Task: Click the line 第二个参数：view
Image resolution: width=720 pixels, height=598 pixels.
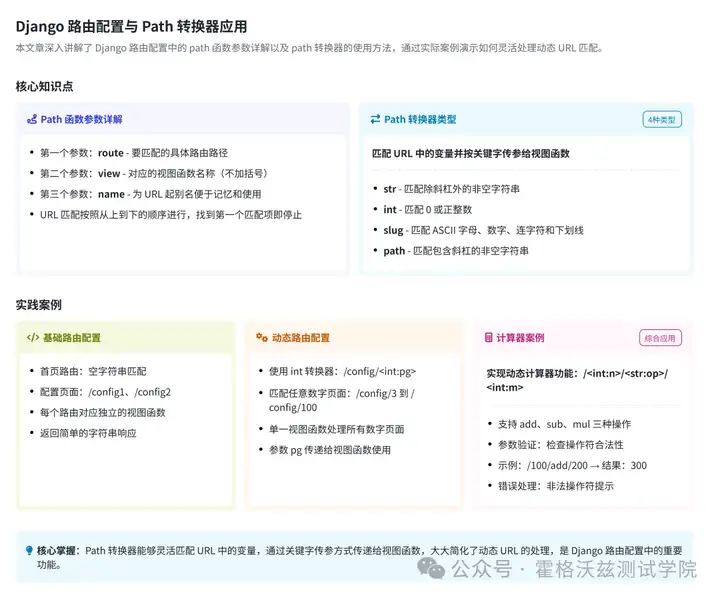Action: pos(153,174)
